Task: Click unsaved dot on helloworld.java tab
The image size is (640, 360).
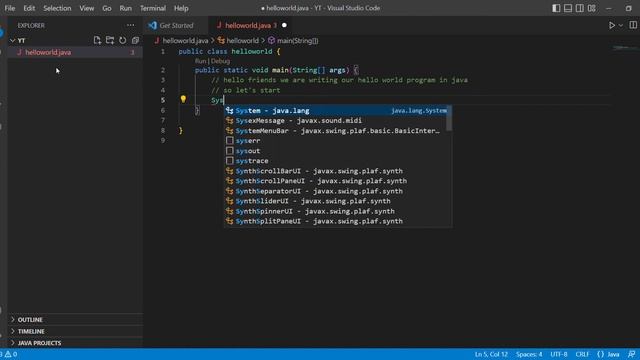Action: [x=284, y=25]
